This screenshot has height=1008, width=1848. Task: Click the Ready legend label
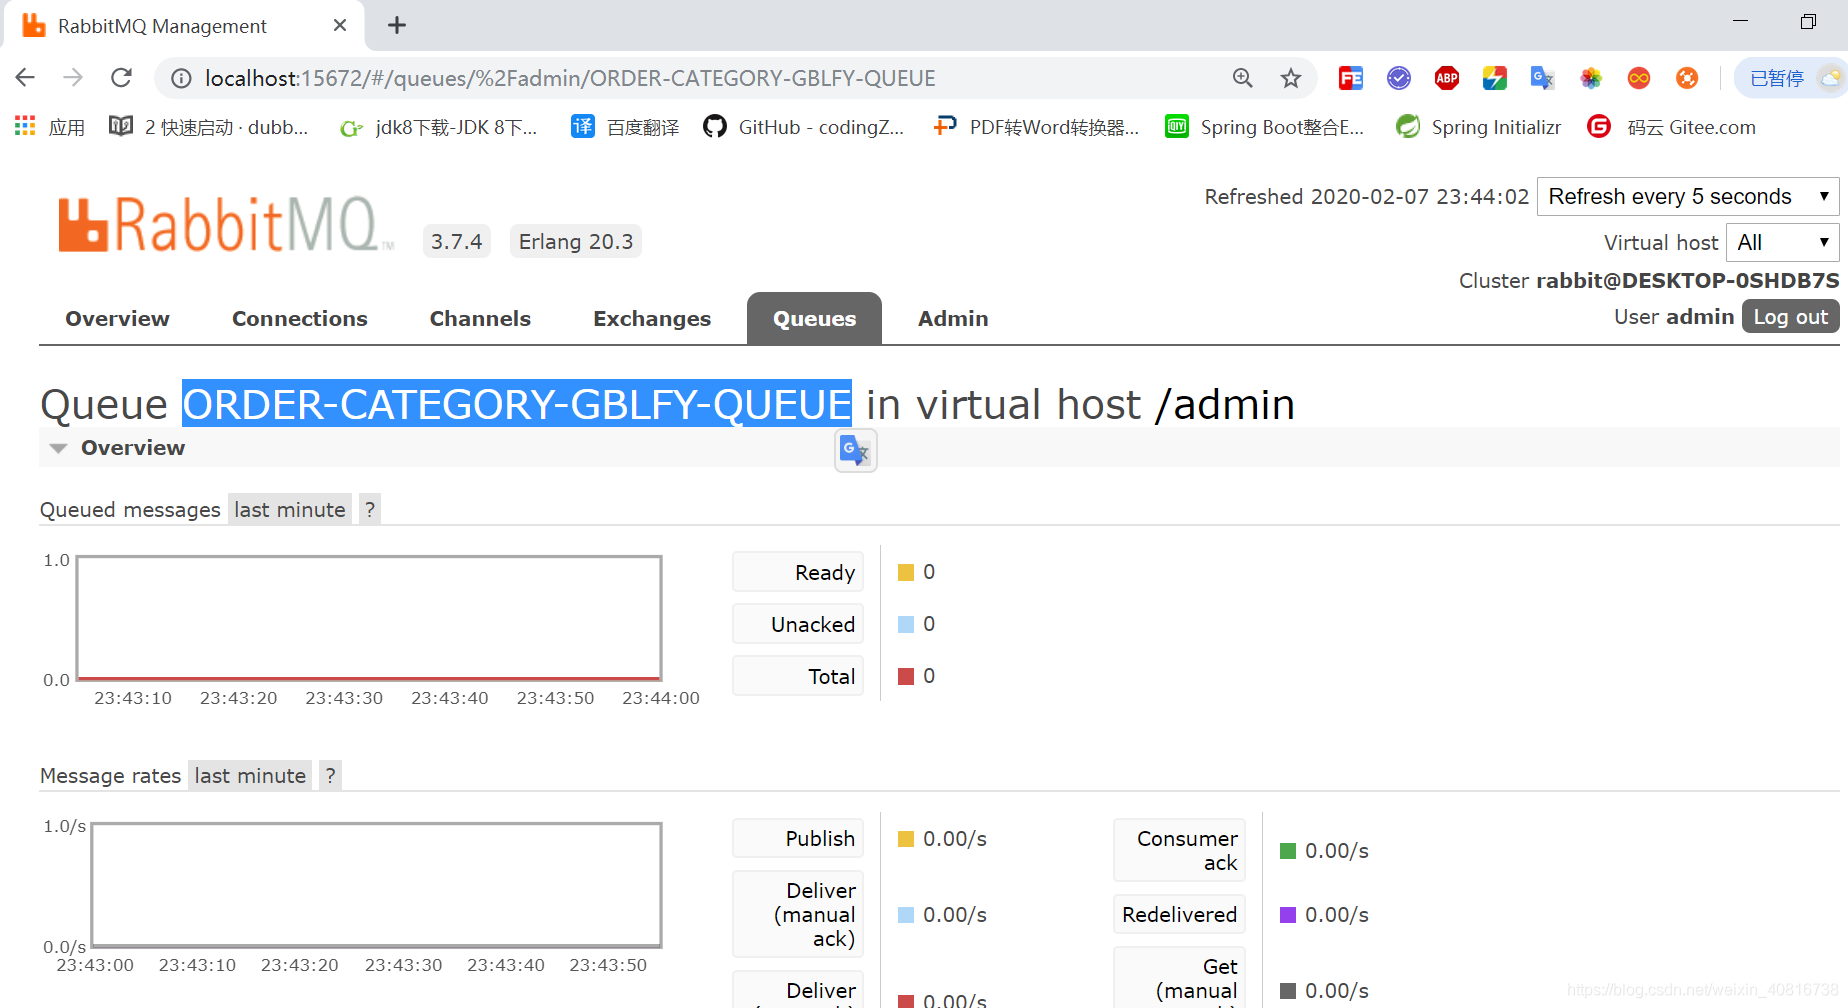[798, 572]
